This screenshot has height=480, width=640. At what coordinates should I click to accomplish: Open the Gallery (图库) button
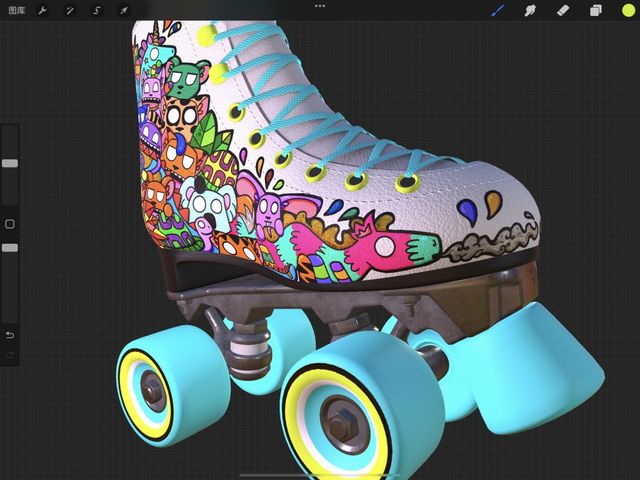click(17, 10)
